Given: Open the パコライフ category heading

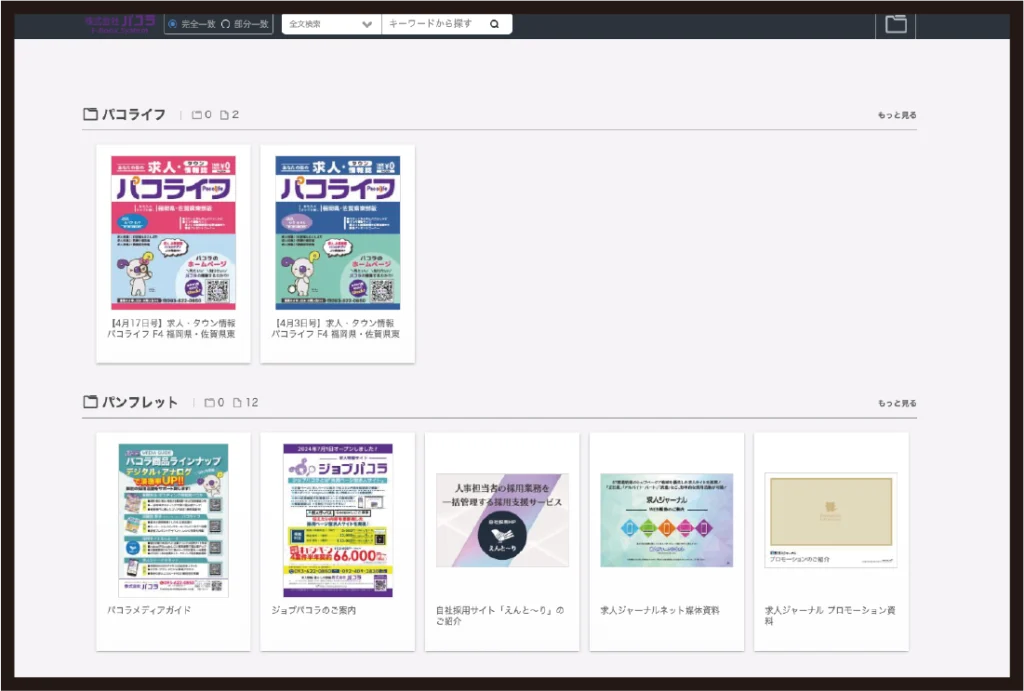Looking at the screenshot, I should [x=133, y=114].
